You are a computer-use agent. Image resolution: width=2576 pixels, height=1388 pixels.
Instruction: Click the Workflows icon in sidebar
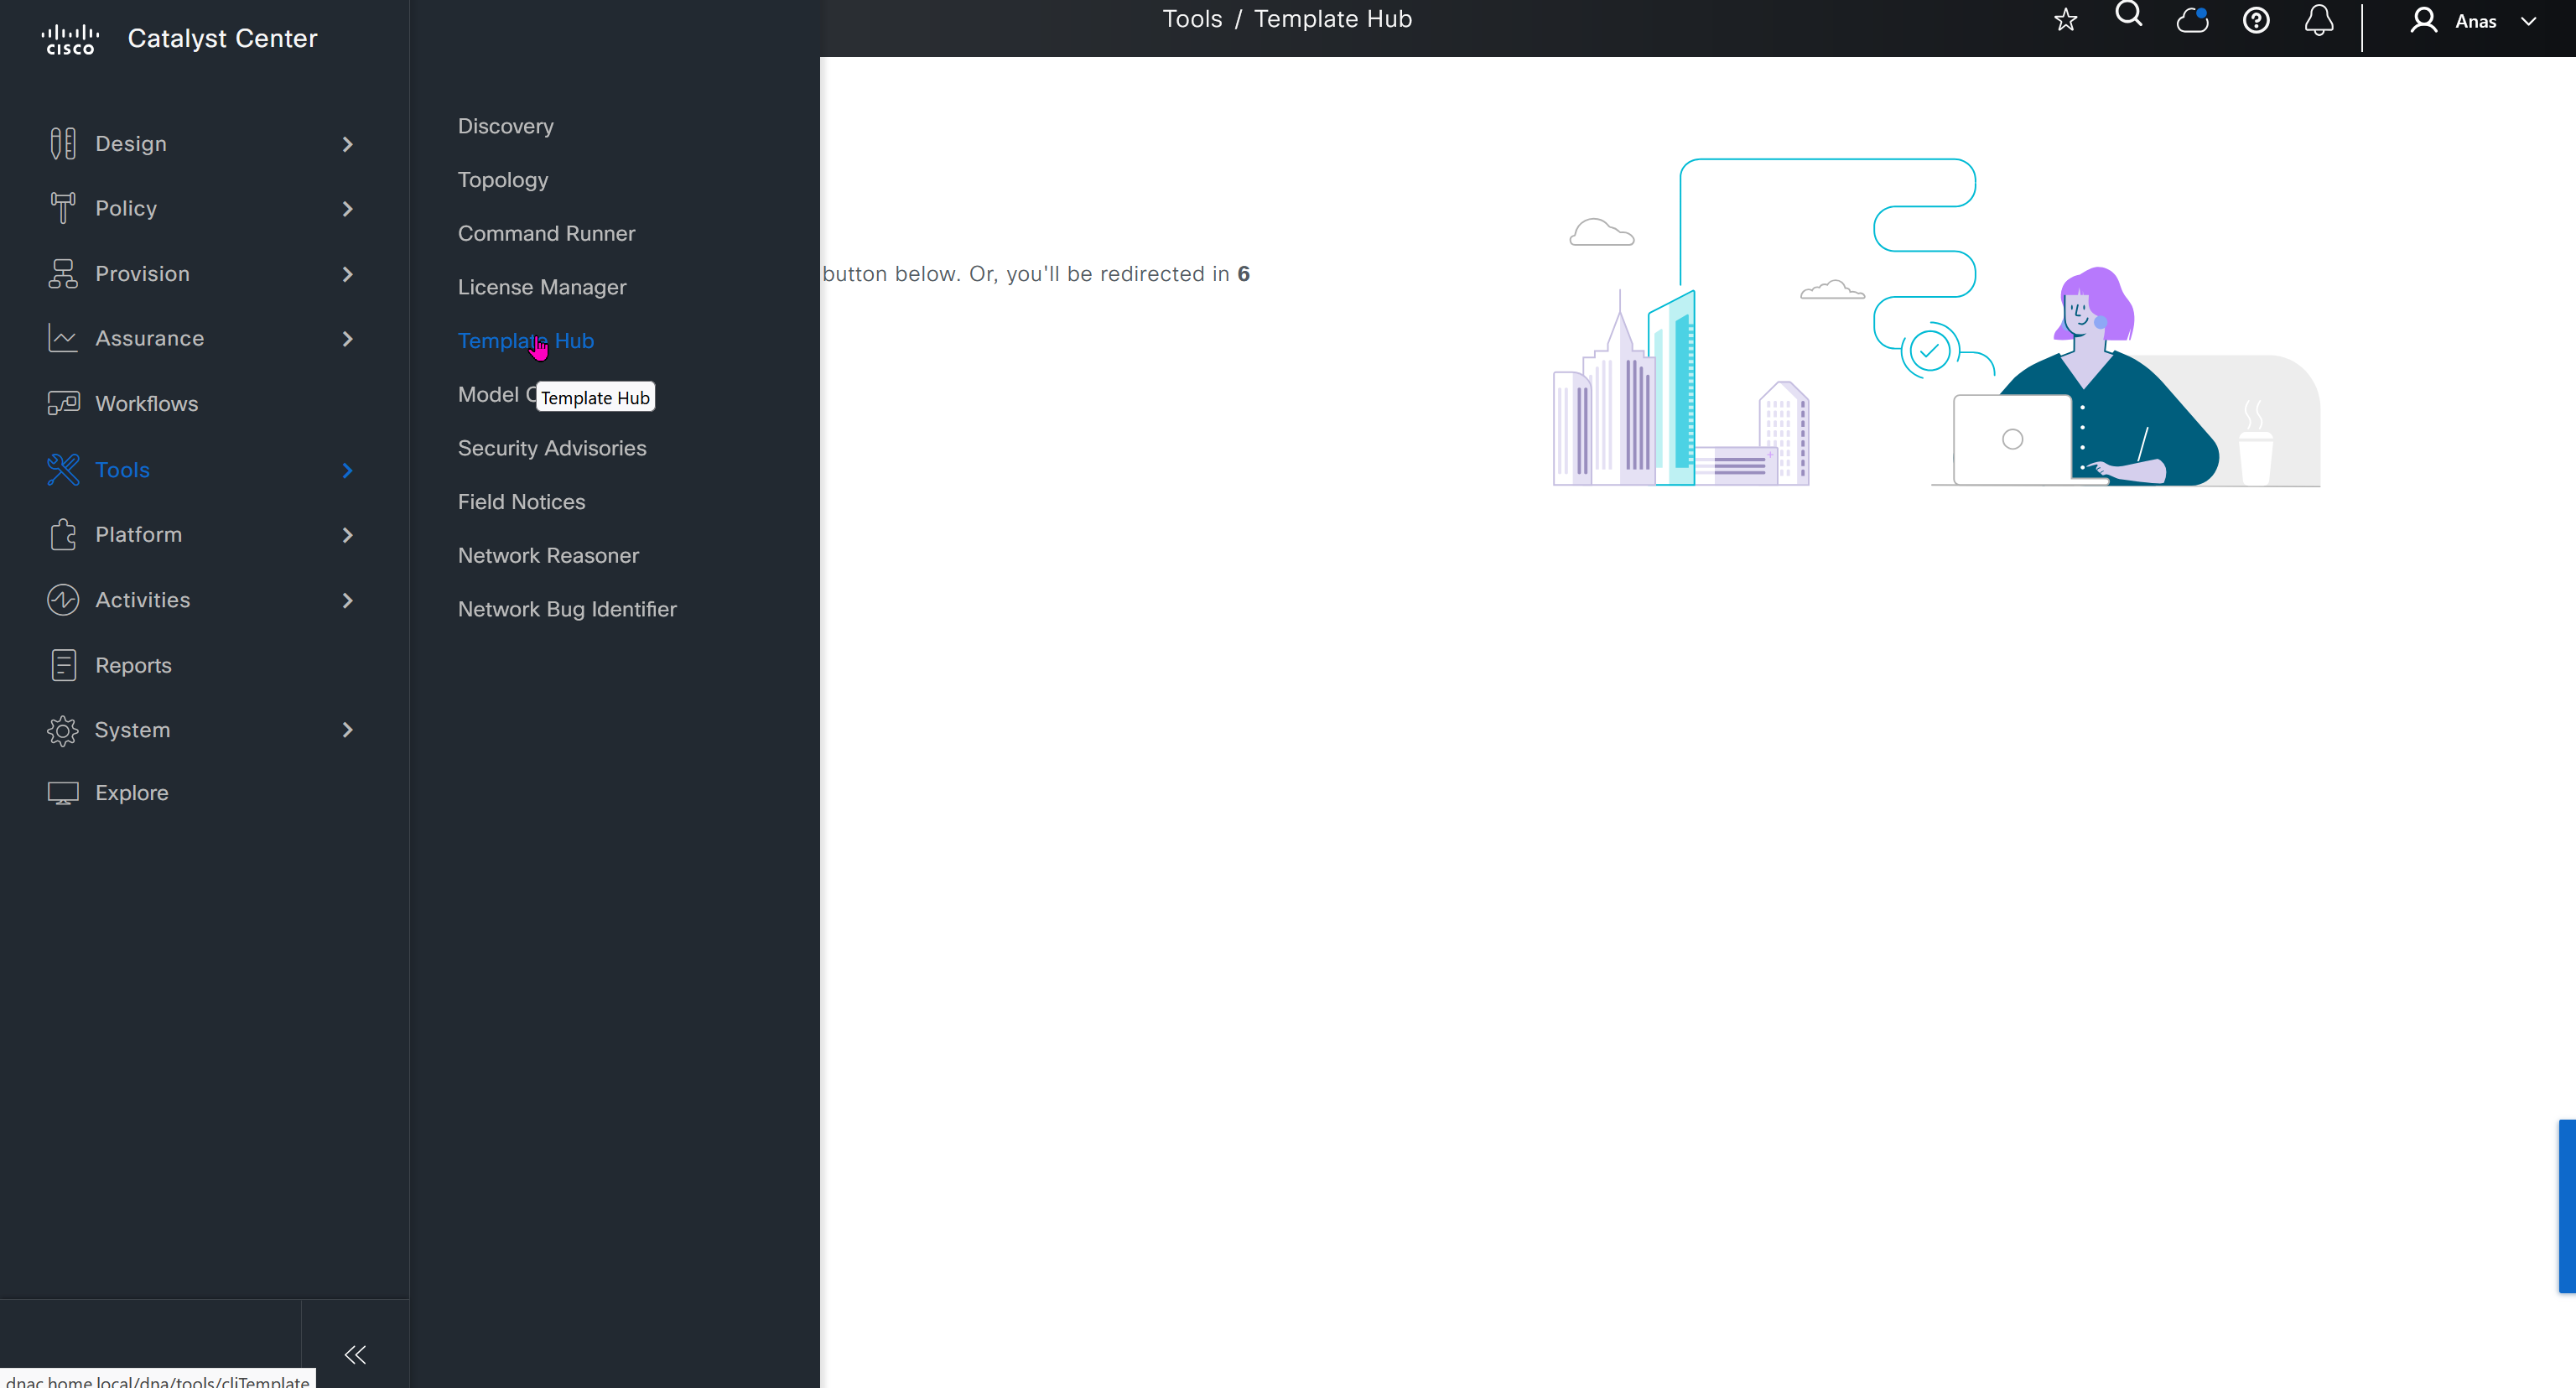[x=63, y=403]
